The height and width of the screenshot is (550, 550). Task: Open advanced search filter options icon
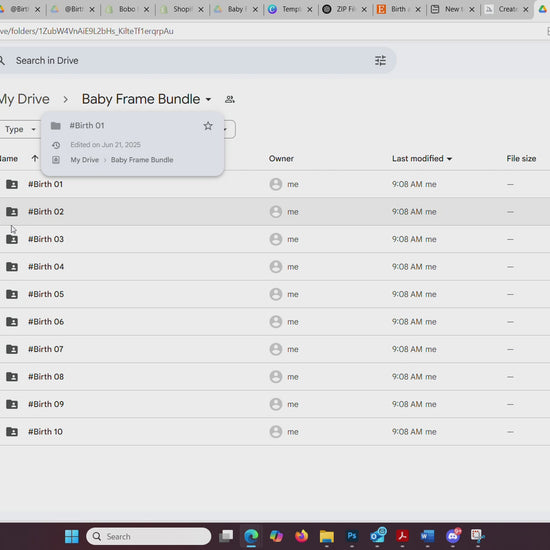pos(380,61)
